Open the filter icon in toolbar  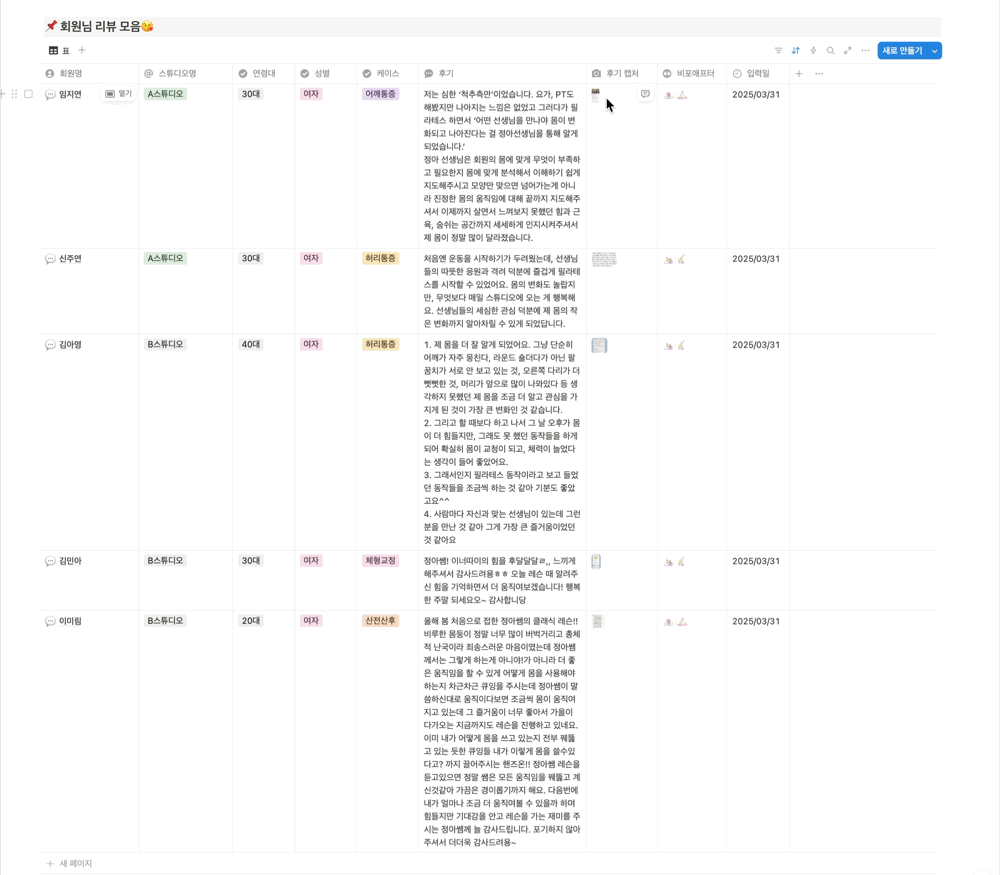point(778,50)
